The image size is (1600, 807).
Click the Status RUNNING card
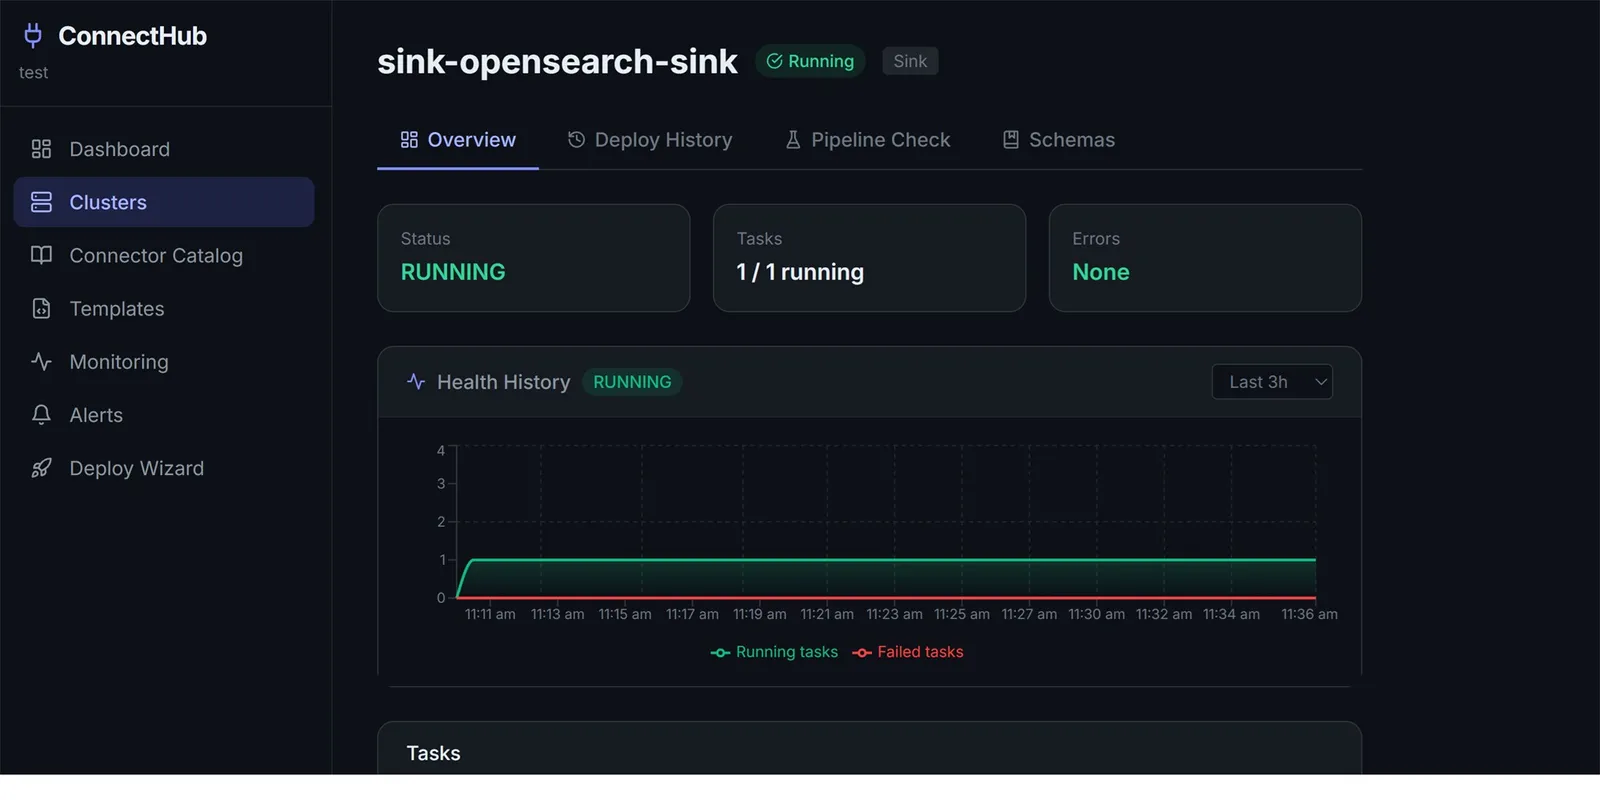click(533, 258)
